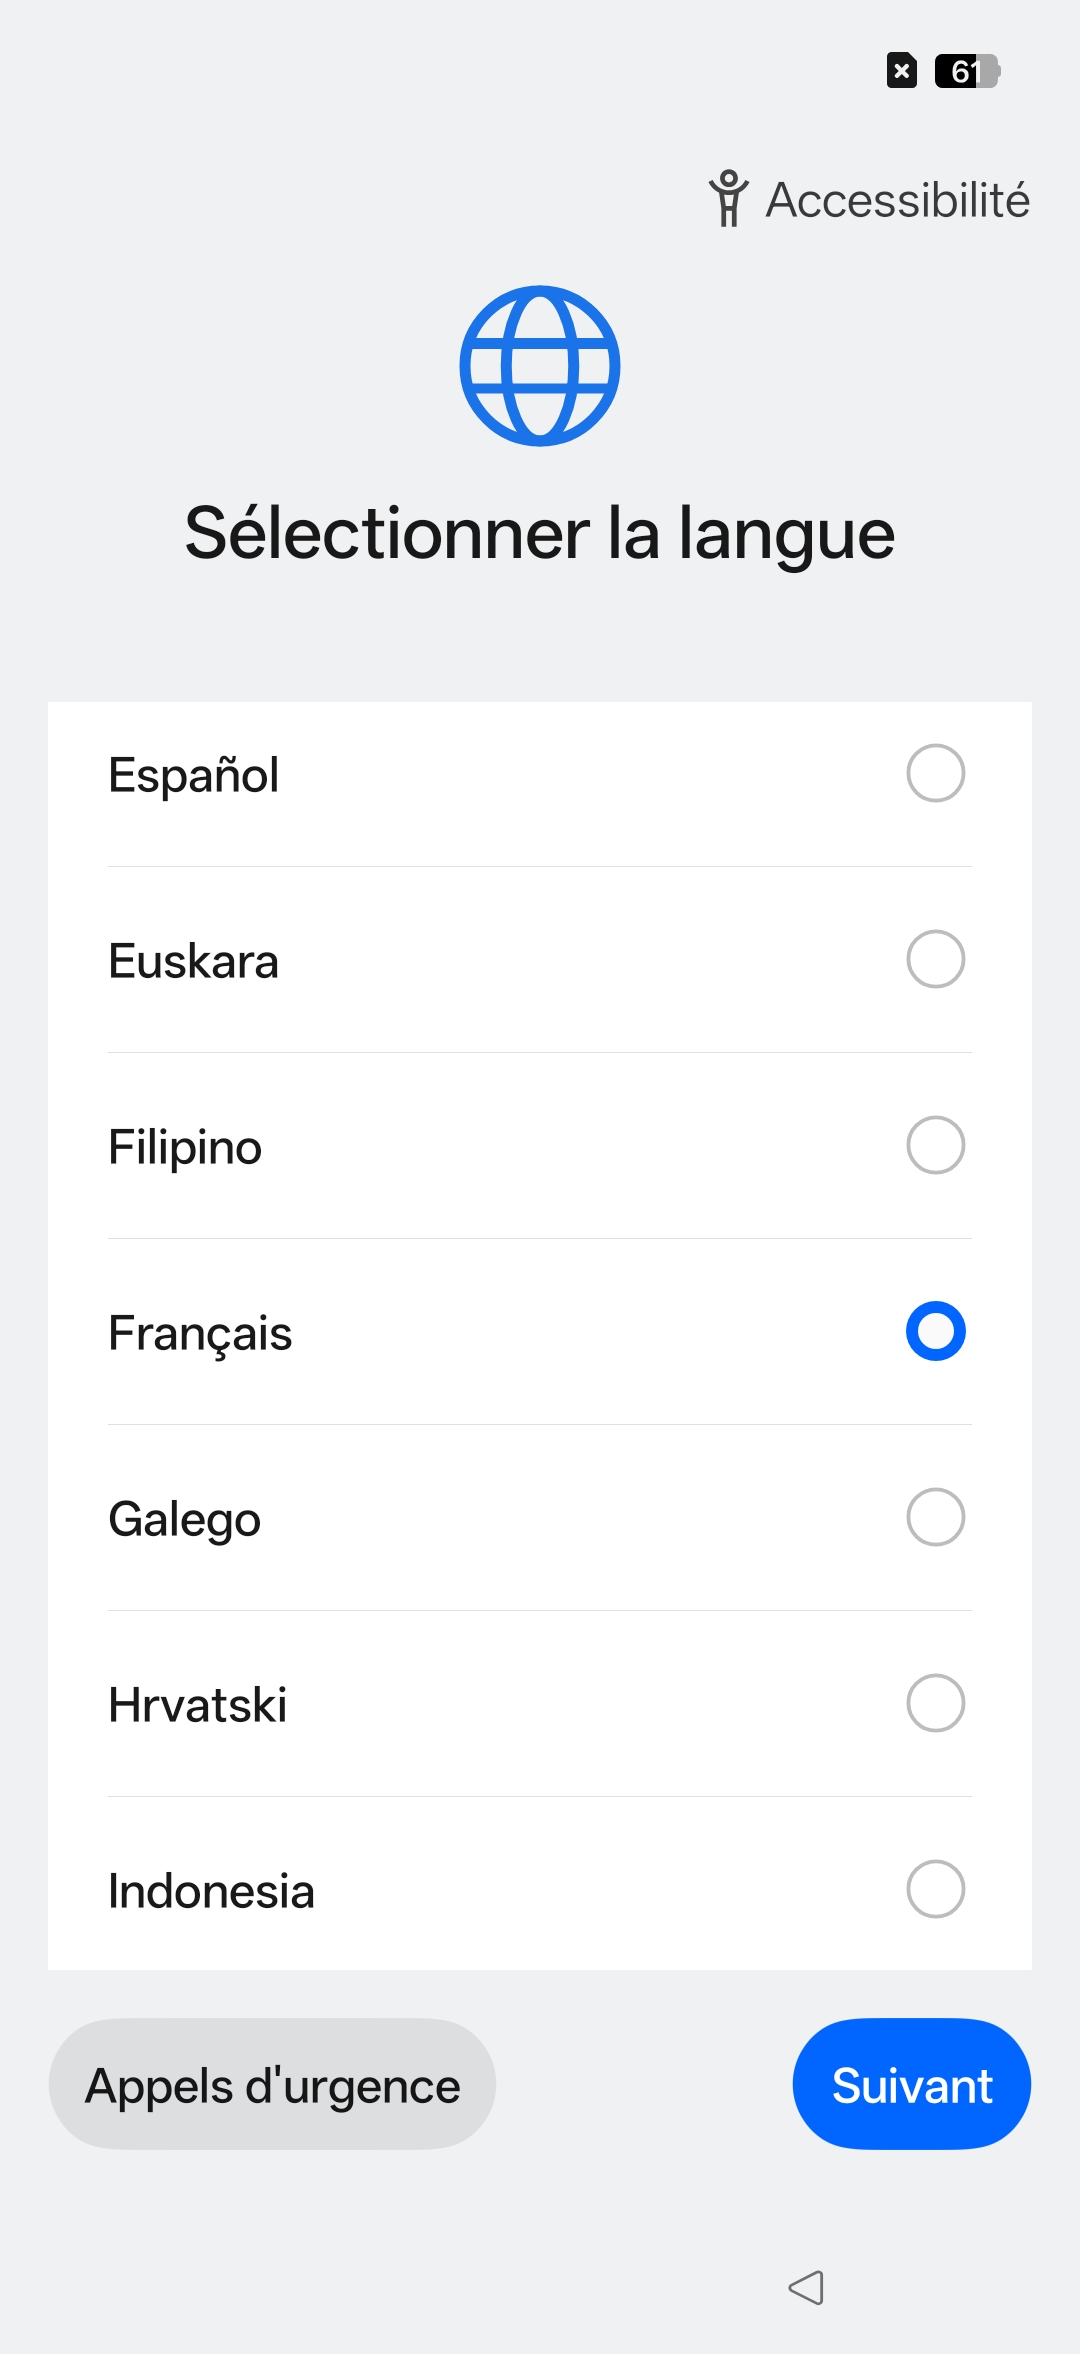Select the Euskara radio button
The height and width of the screenshot is (2354, 1080).
tap(935, 959)
